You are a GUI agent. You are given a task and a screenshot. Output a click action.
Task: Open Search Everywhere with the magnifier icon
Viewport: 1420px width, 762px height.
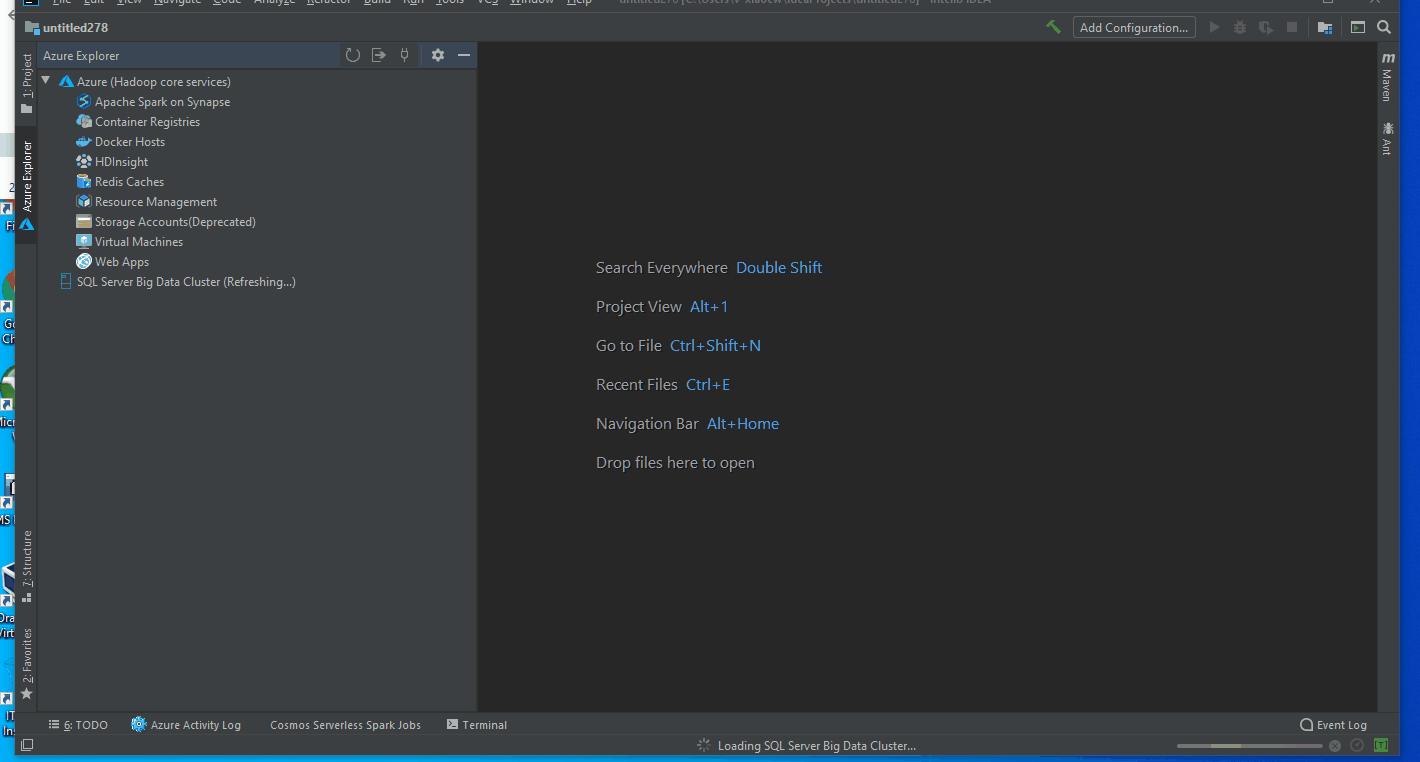pos(1384,27)
